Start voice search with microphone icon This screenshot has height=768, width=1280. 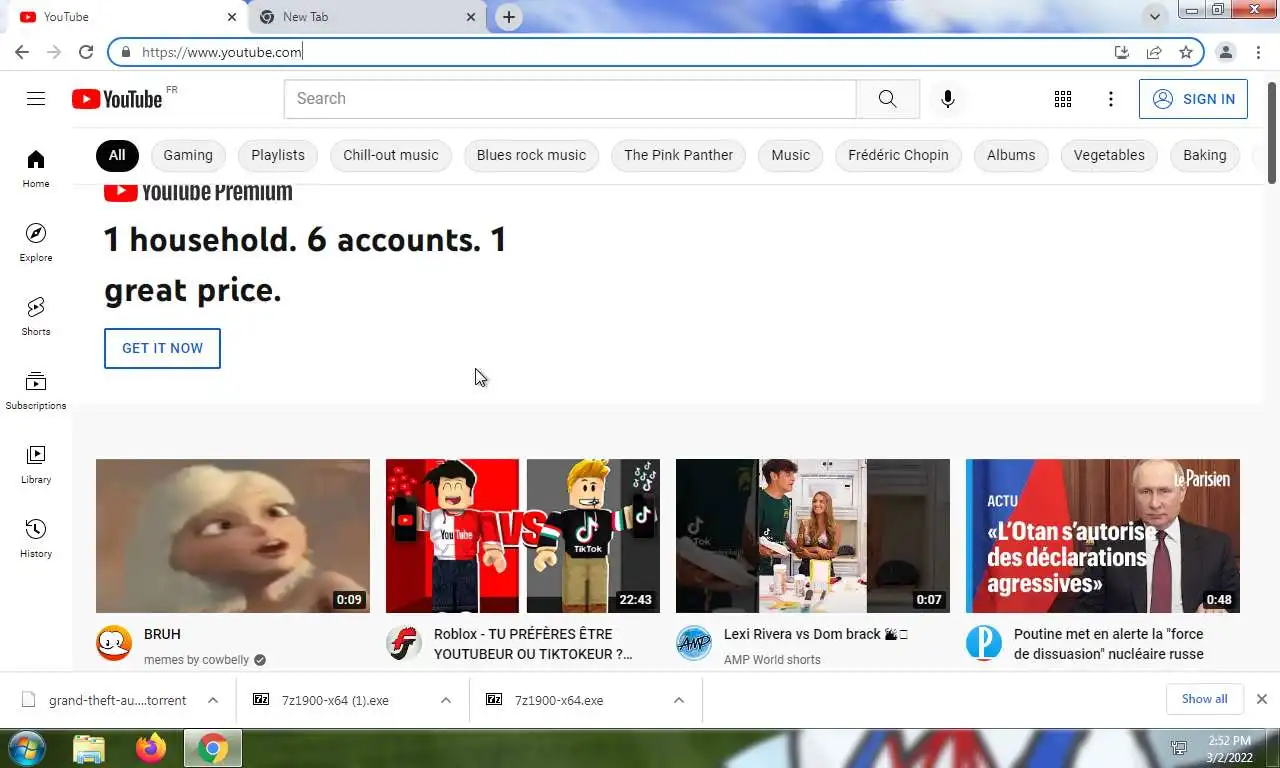tap(948, 99)
